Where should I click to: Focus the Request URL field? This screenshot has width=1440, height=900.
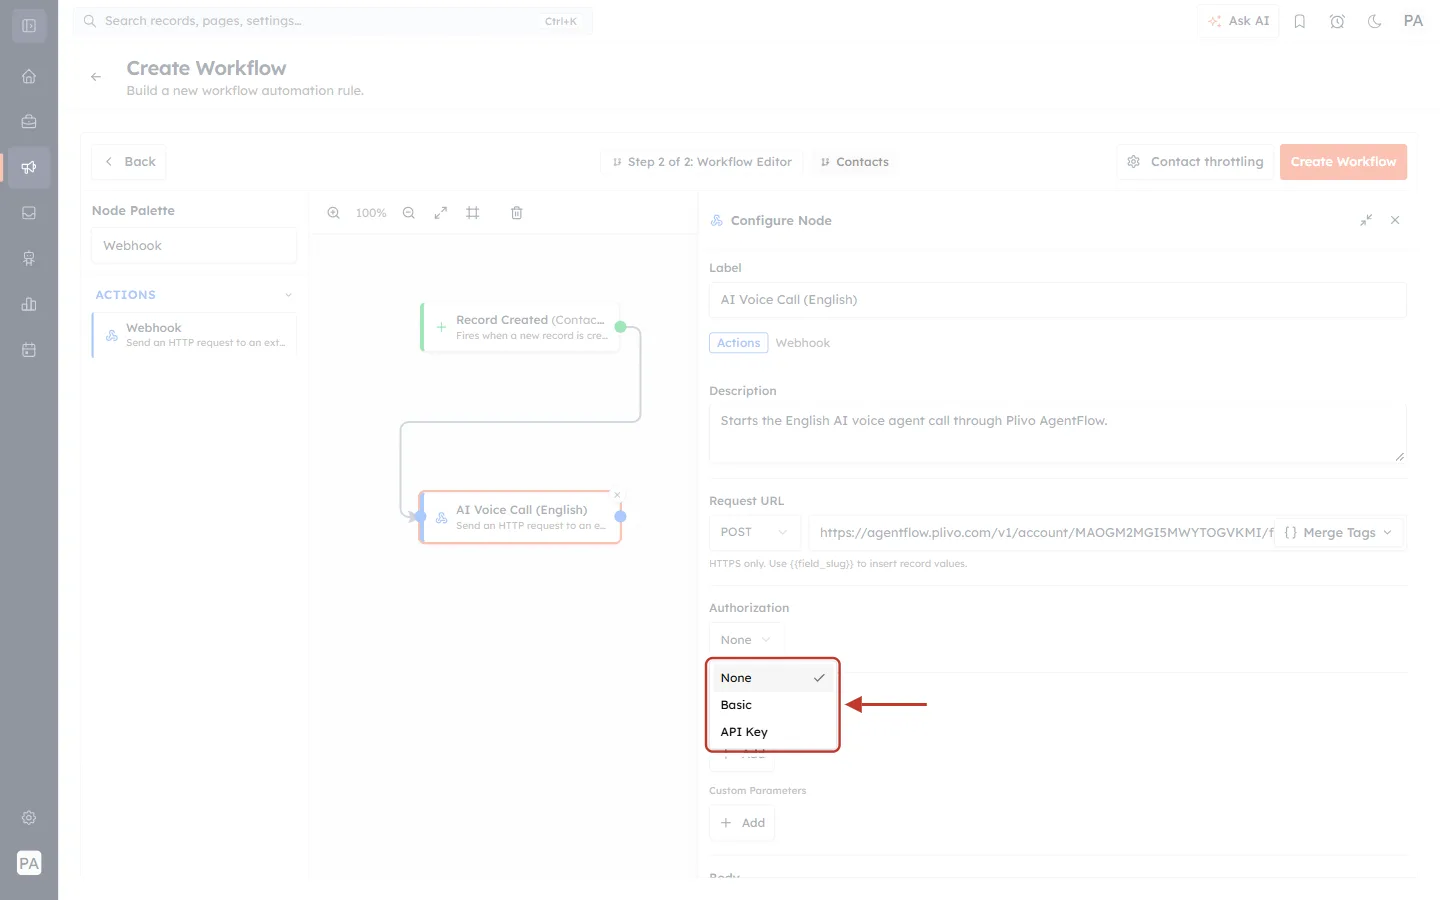[x=1040, y=533]
